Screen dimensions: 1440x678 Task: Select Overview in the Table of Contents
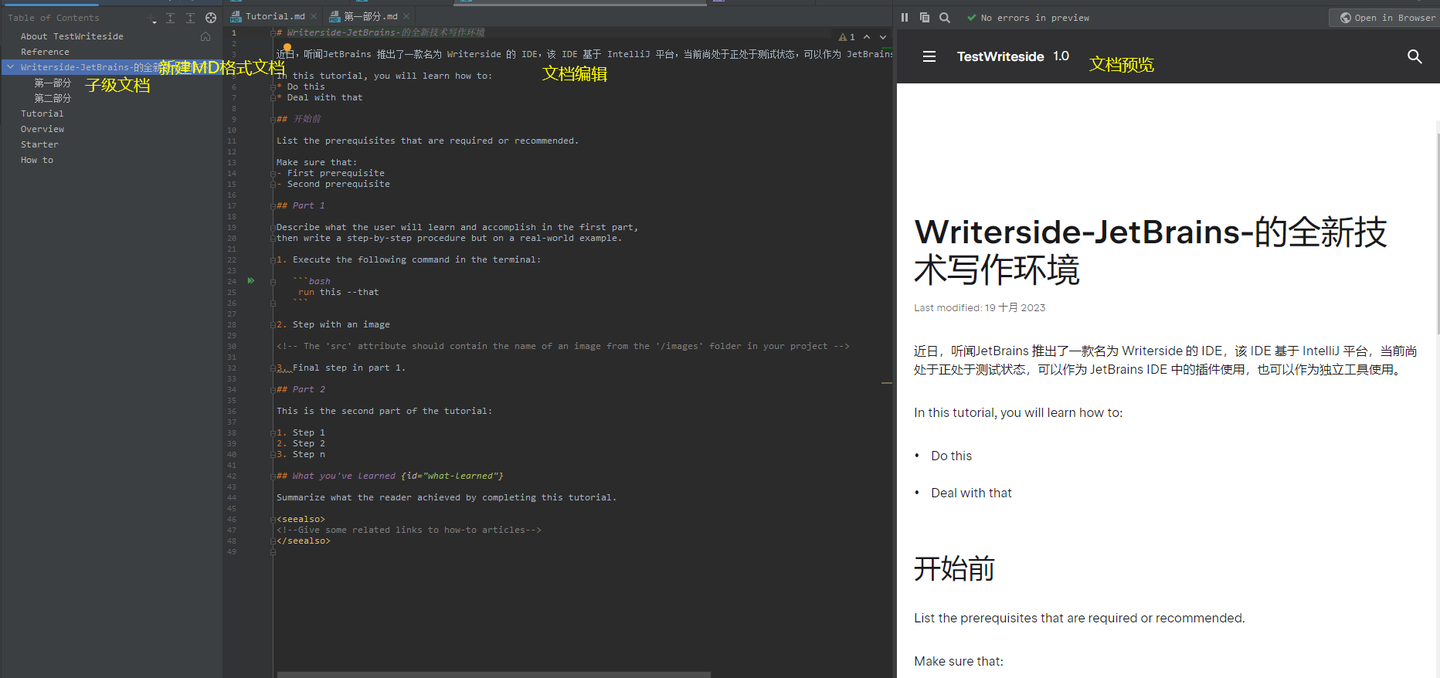click(x=43, y=128)
